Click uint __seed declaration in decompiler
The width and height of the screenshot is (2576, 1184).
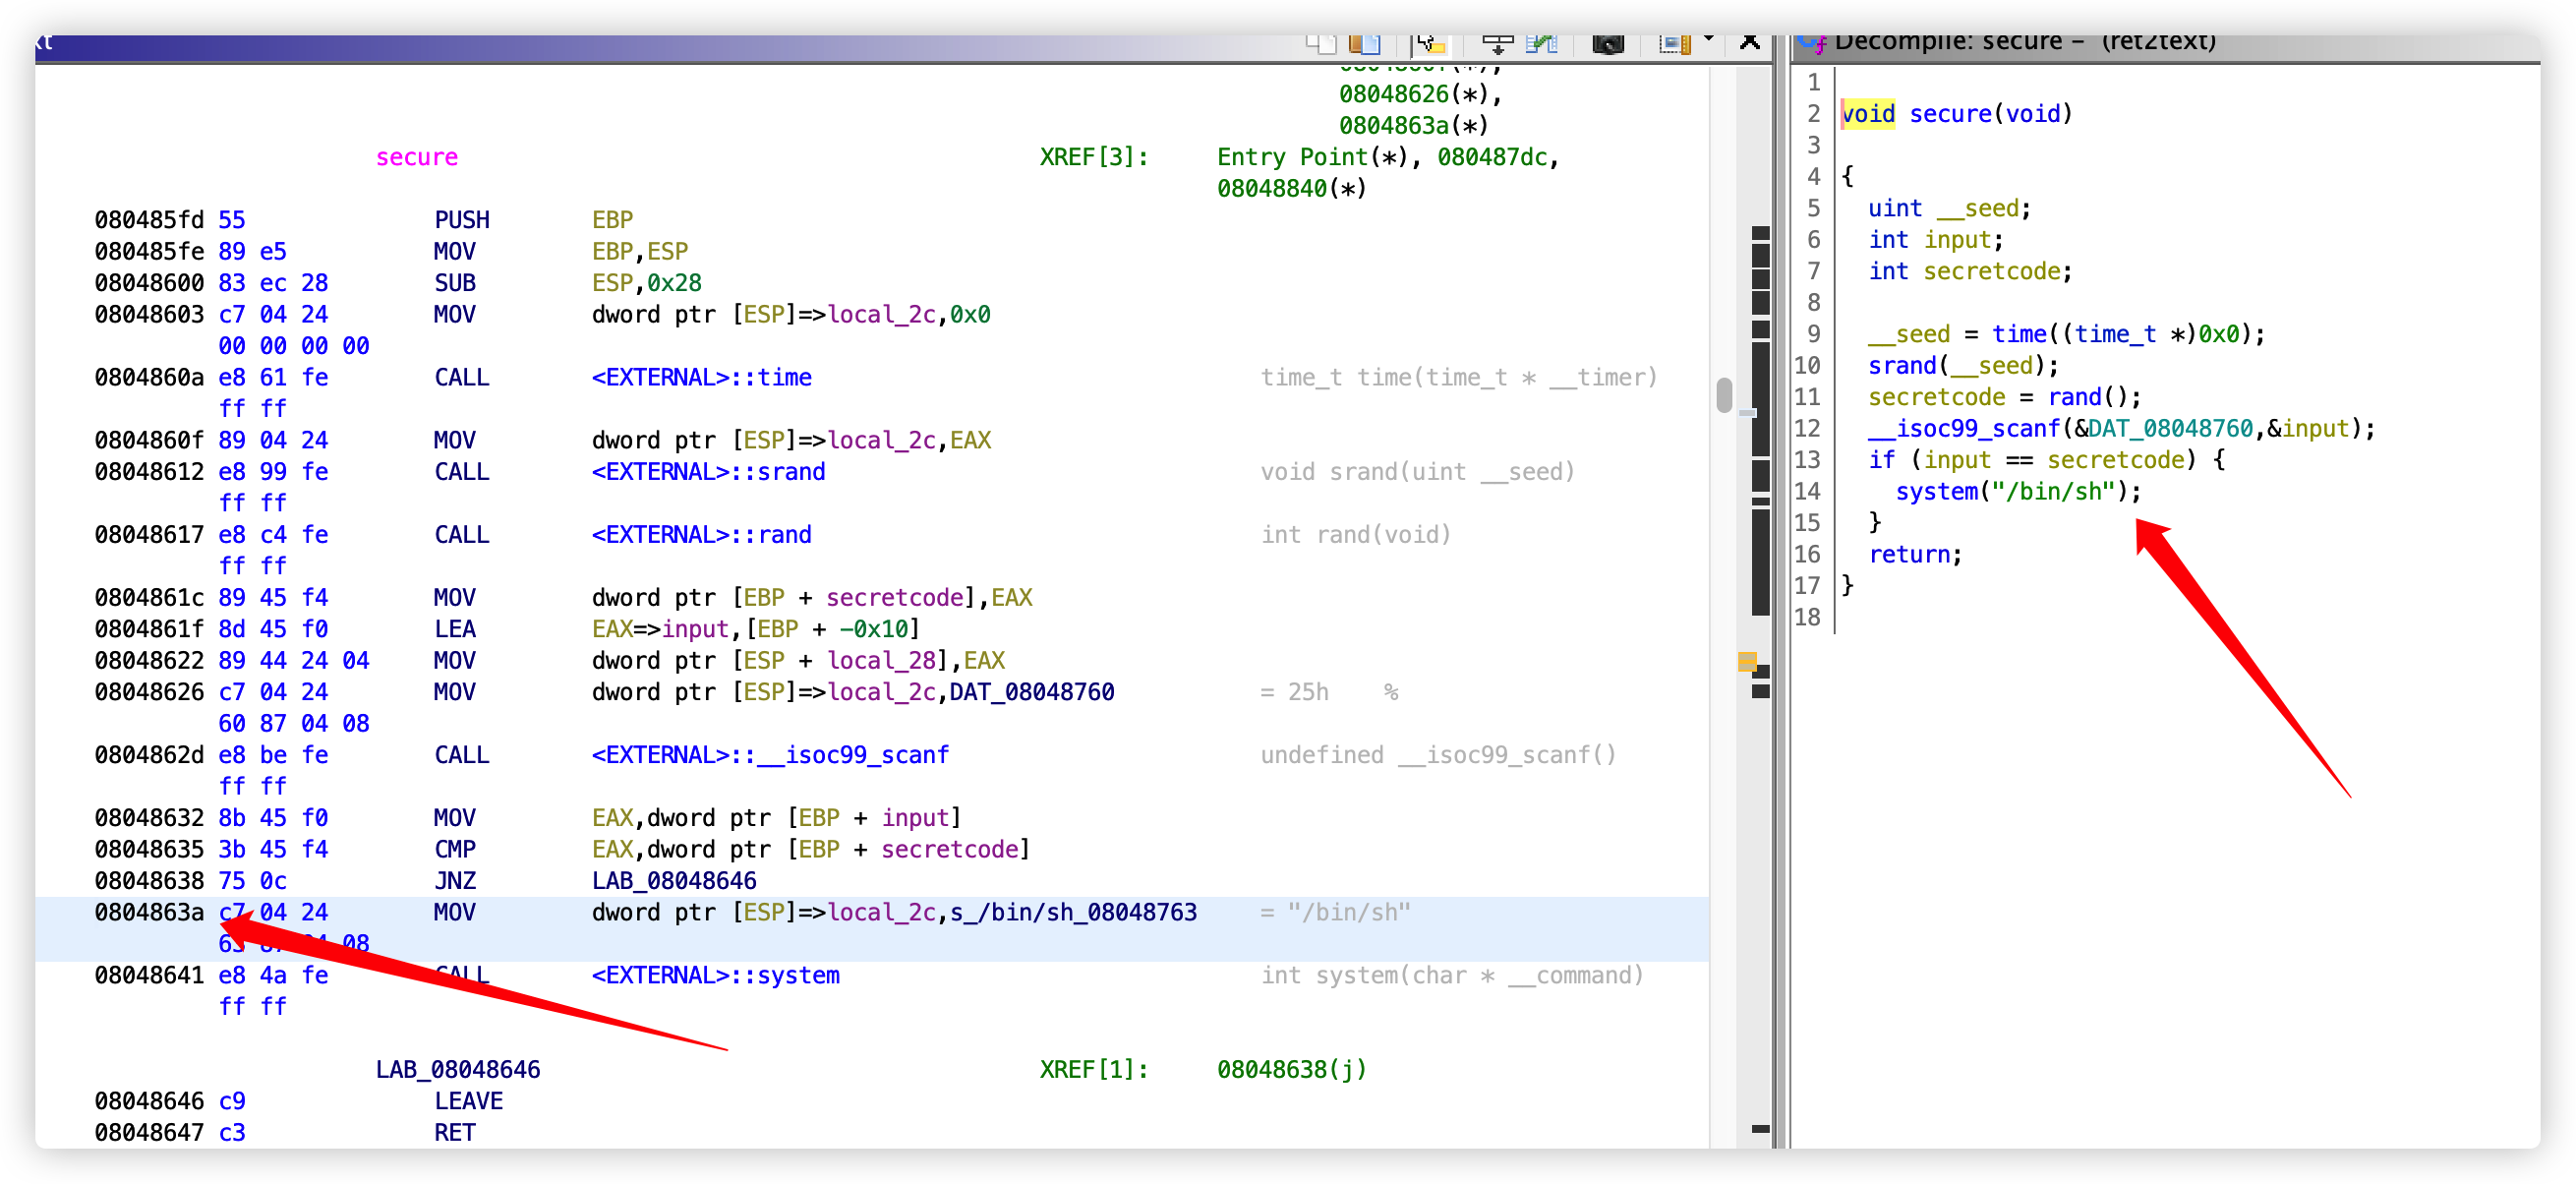pos(1949,208)
